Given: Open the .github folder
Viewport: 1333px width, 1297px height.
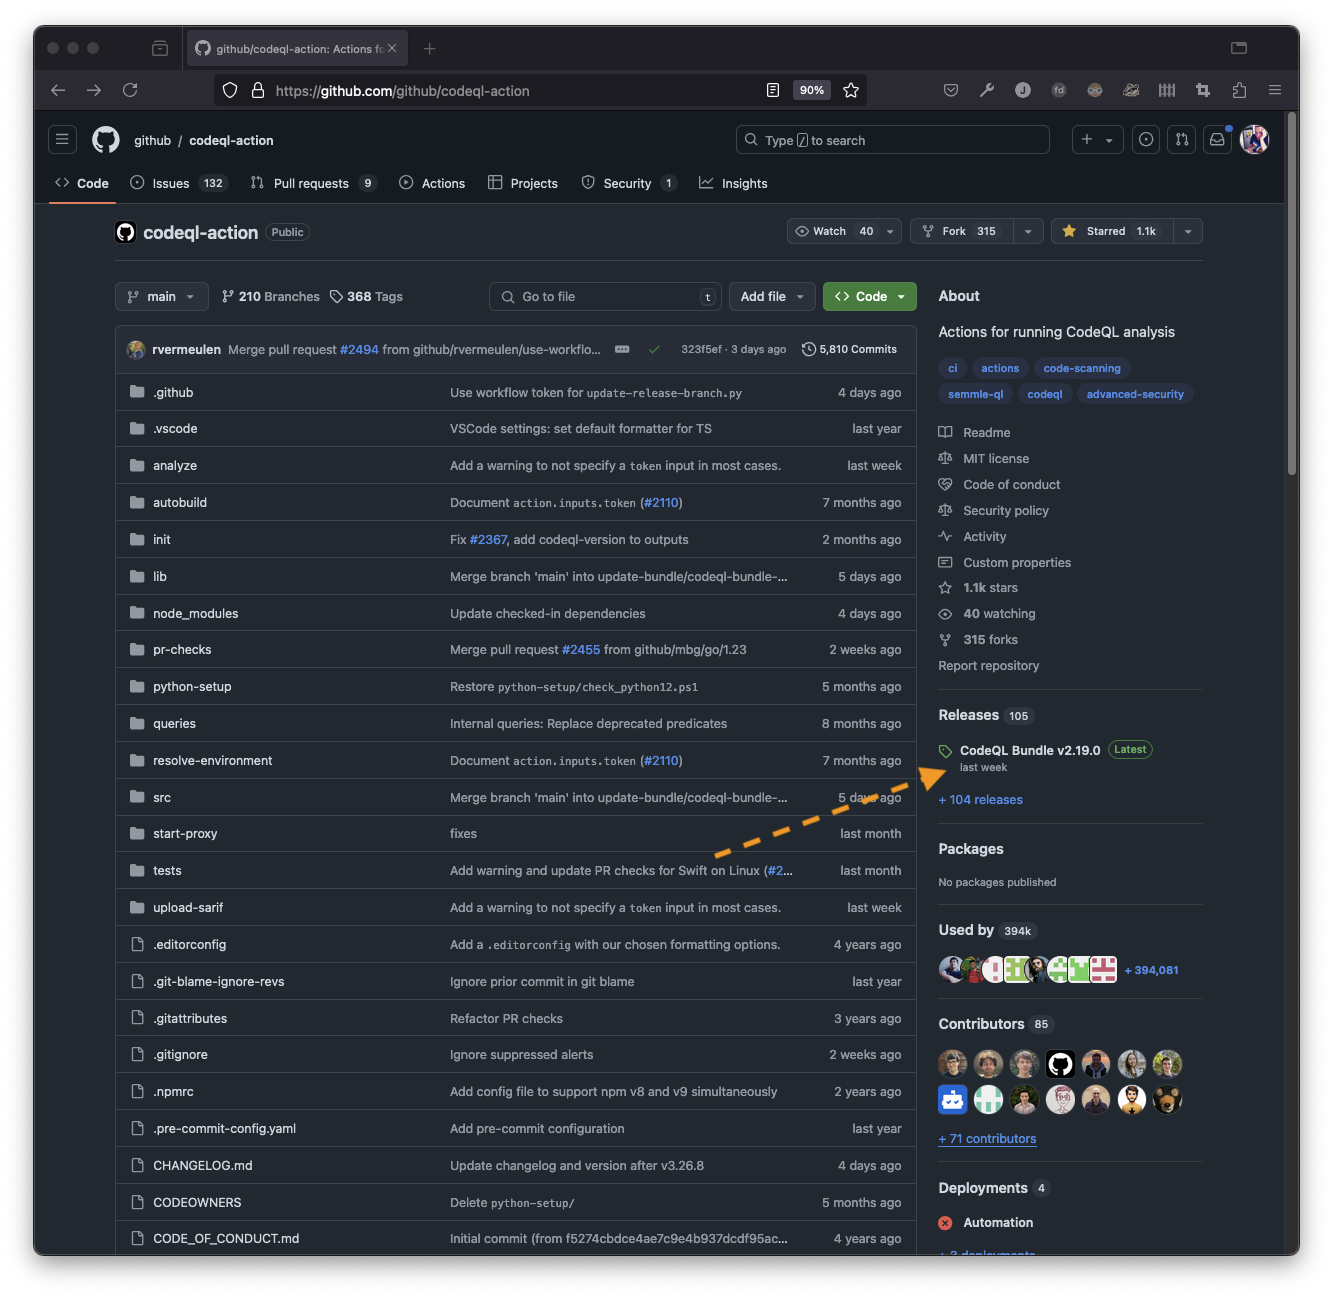Looking at the screenshot, I should click(173, 392).
